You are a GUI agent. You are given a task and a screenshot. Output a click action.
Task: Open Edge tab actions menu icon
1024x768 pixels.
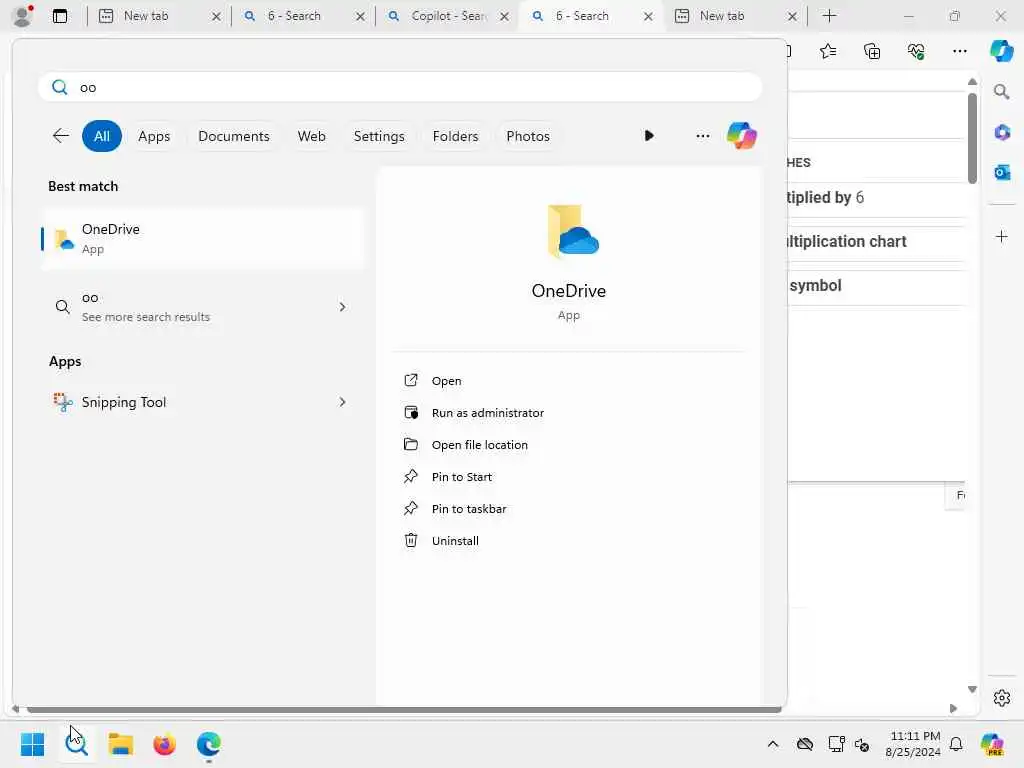coord(59,16)
